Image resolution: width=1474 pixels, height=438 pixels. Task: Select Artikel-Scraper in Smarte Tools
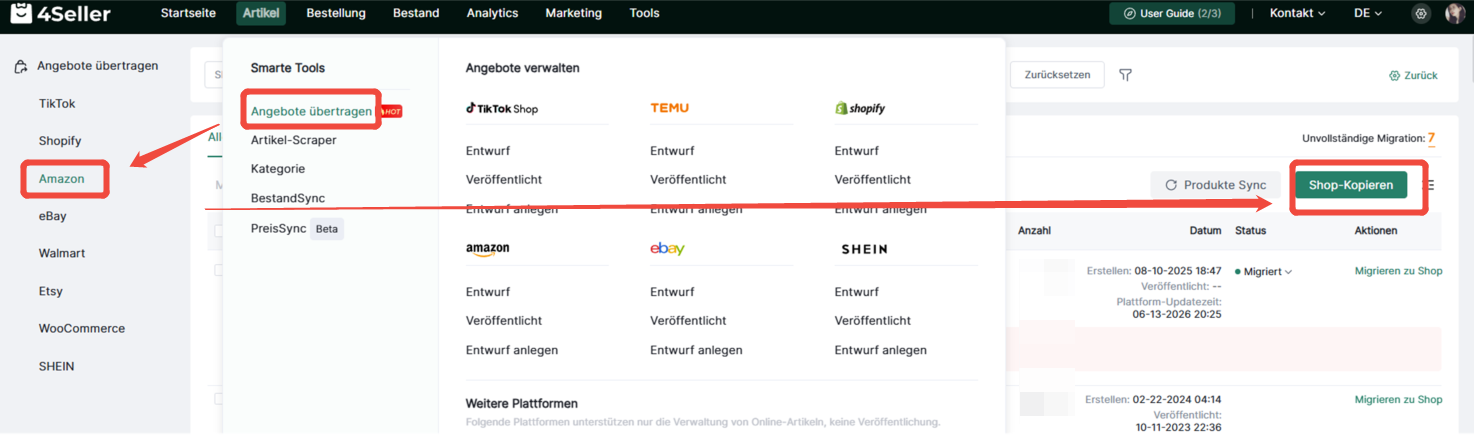[x=293, y=140]
